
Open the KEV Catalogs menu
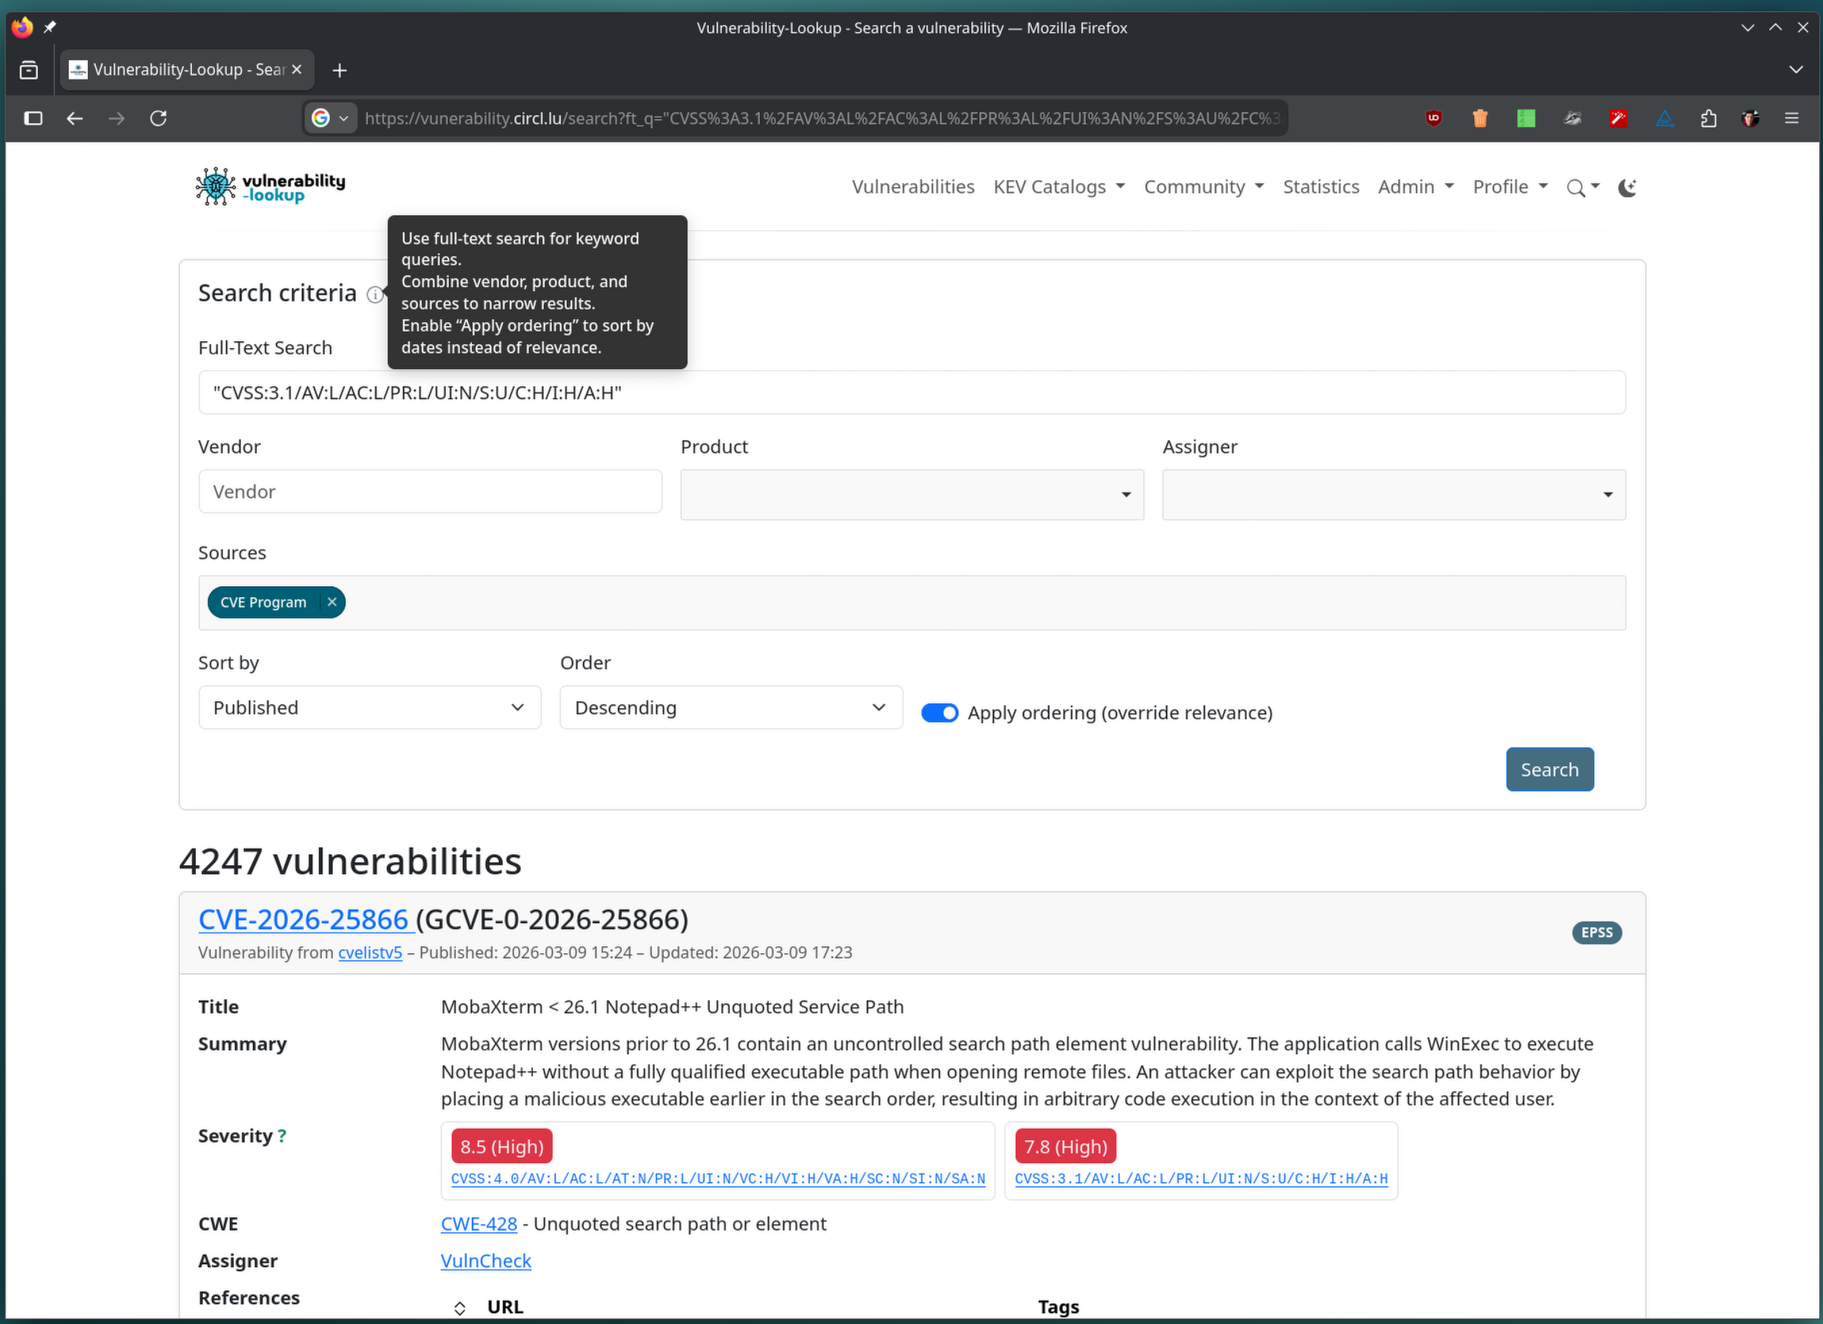[x=1058, y=187]
